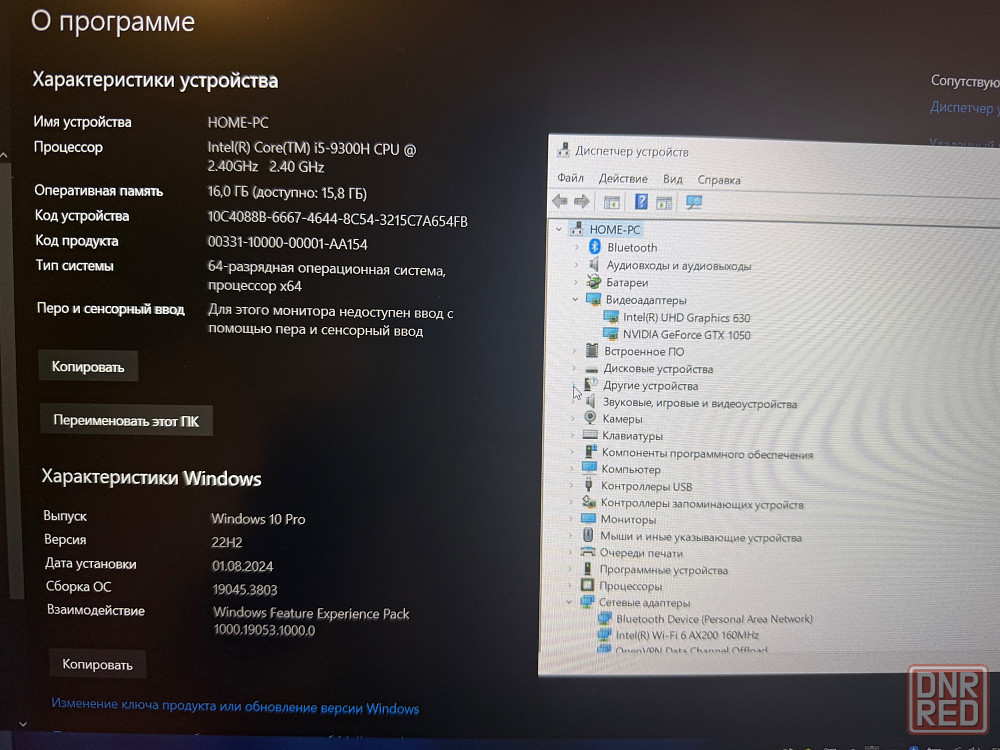Click the Встроенное ПО chip icon
1000x750 pixels.
pos(592,351)
